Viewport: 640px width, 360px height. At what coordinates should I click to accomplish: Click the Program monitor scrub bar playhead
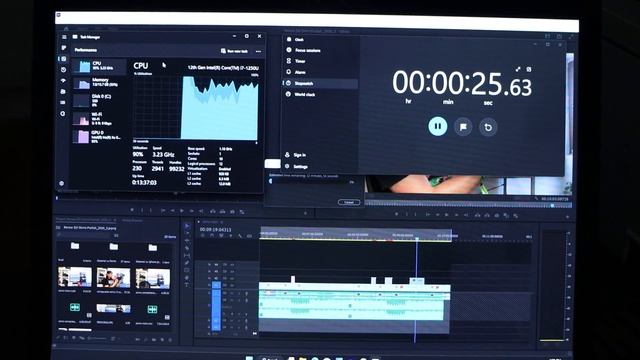[552, 206]
